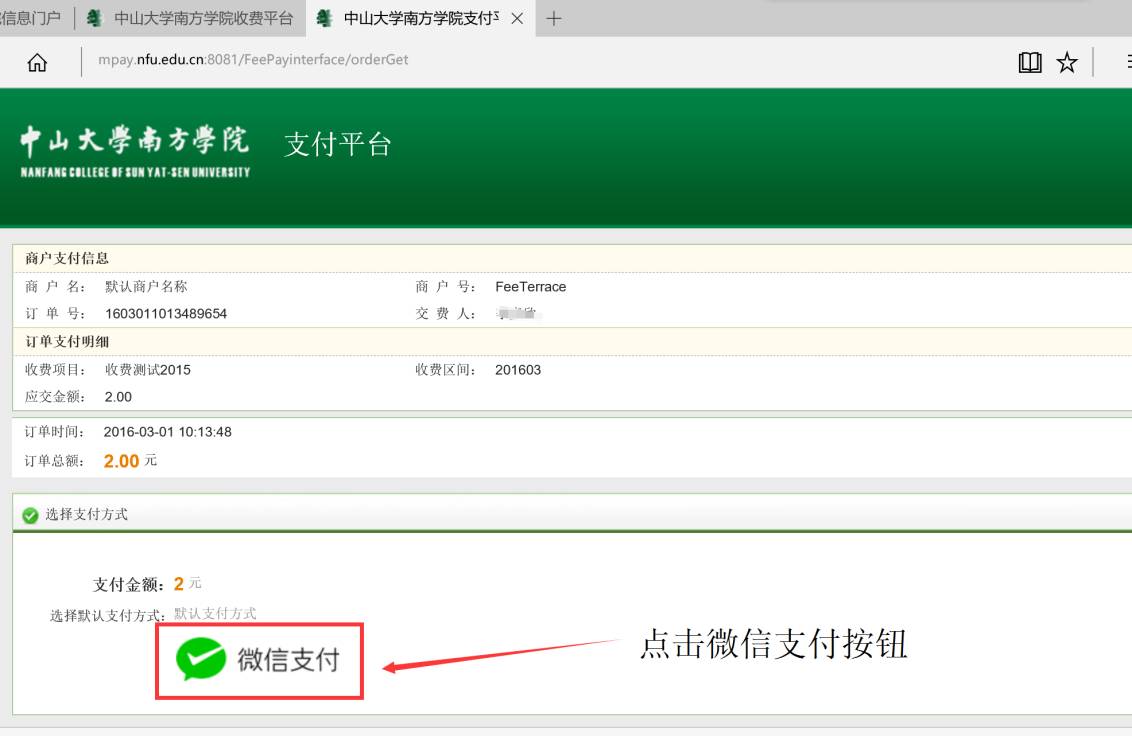Click the 商户支付信息 section header
The width and height of the screenshot is (1132, 736).
coord(67,259)
